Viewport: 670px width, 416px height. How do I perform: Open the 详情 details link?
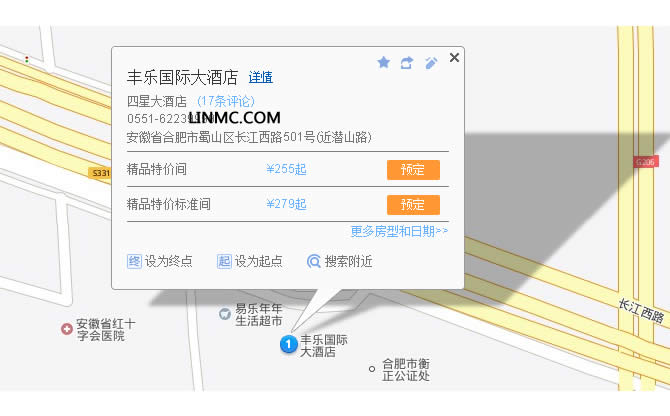point(261,77)
